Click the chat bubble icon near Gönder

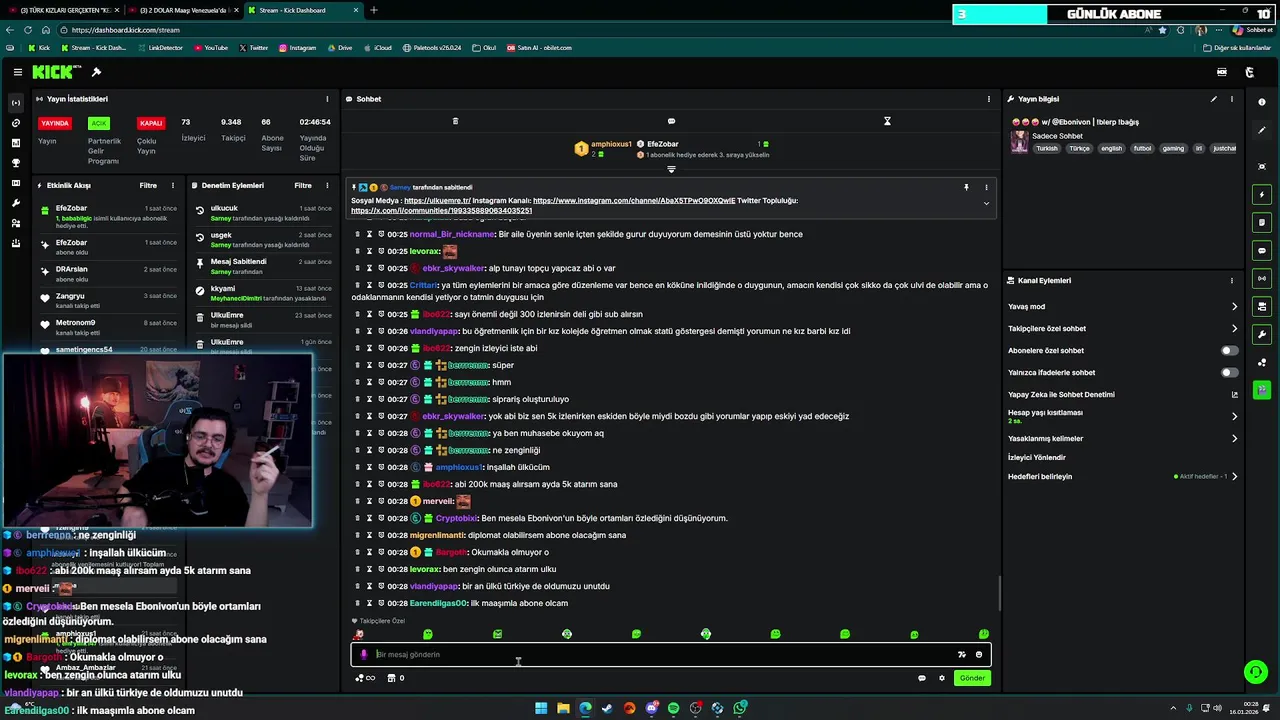point(922,678)
